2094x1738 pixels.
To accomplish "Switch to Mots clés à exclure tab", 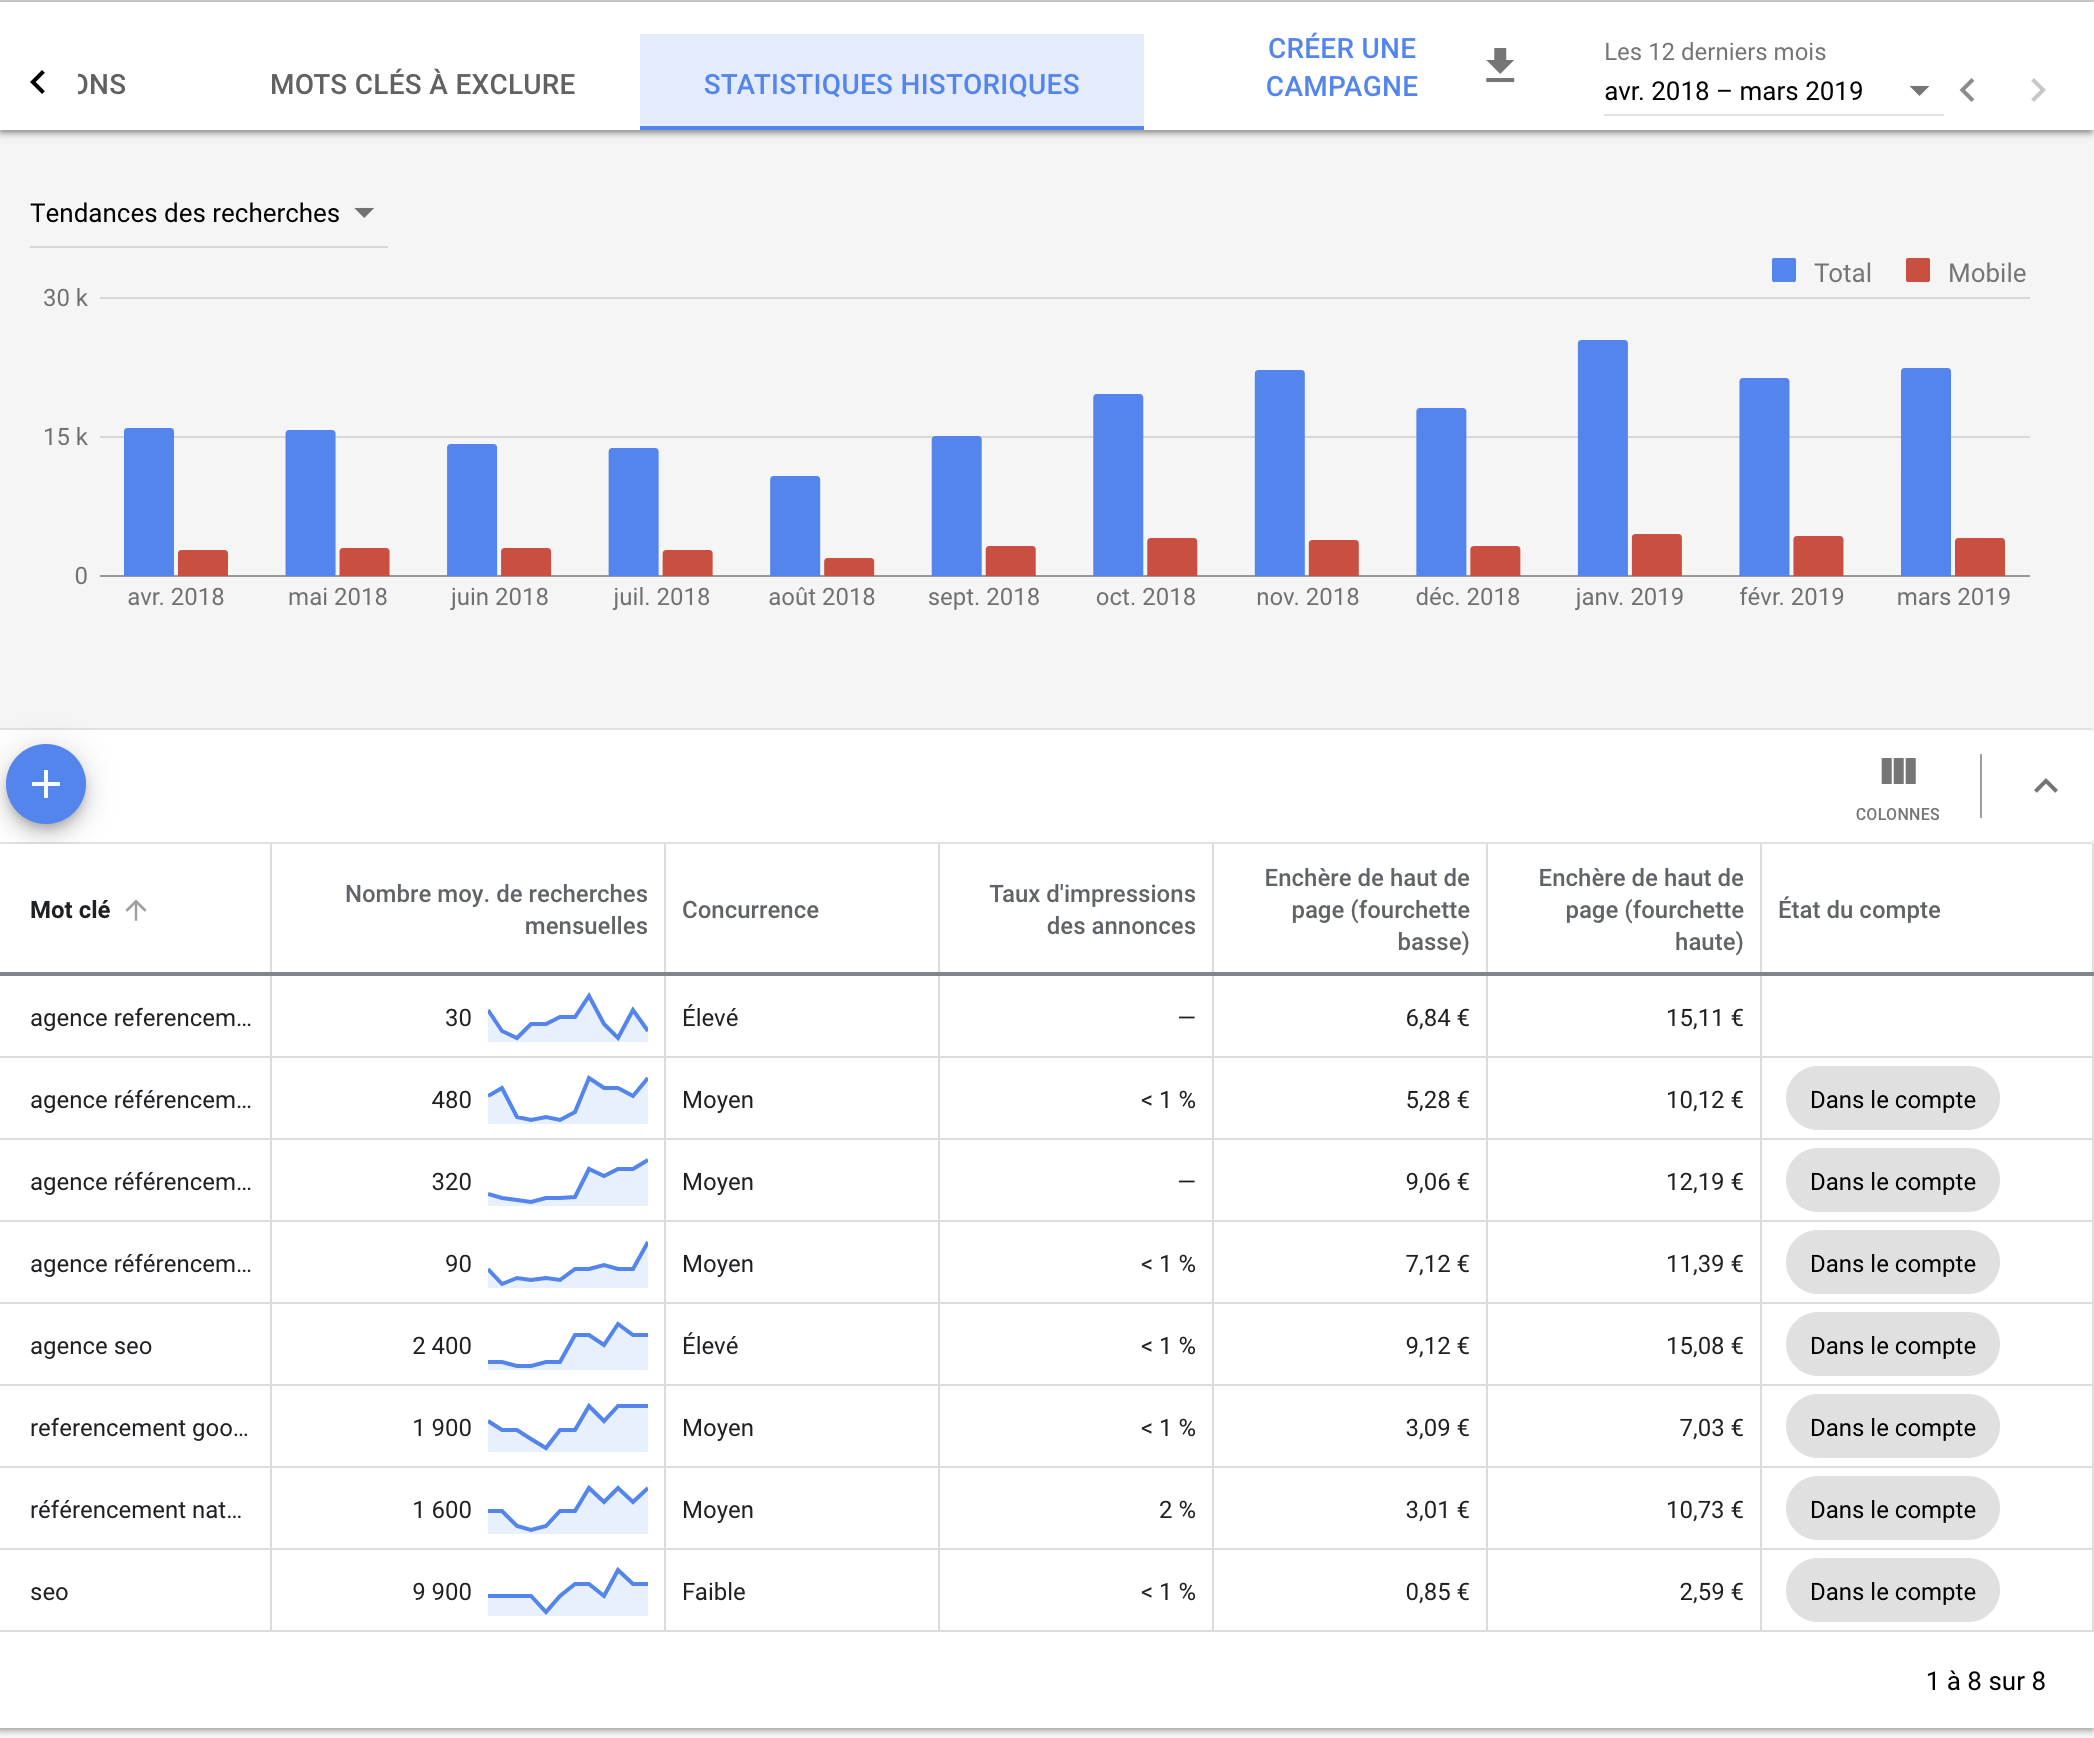I will point(422,84).
